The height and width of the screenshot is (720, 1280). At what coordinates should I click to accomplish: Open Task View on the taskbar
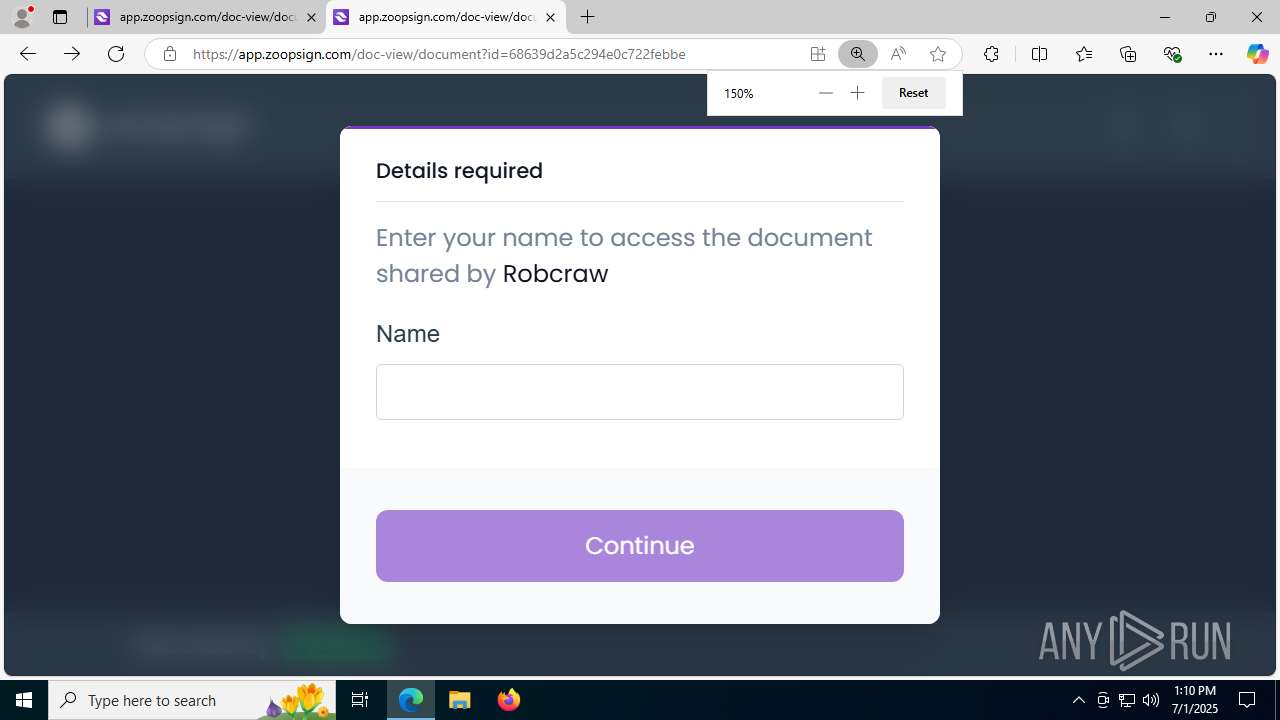pos(360,700)
